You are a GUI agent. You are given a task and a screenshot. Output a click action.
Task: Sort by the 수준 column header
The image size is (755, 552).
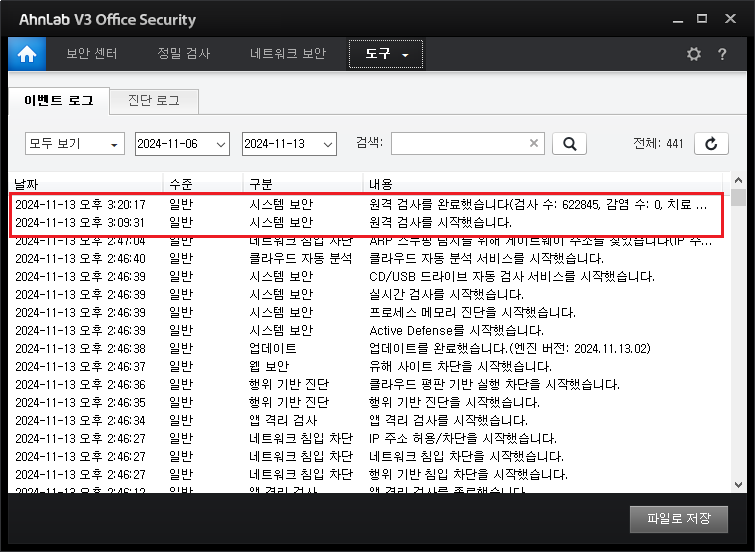(203, 184)
